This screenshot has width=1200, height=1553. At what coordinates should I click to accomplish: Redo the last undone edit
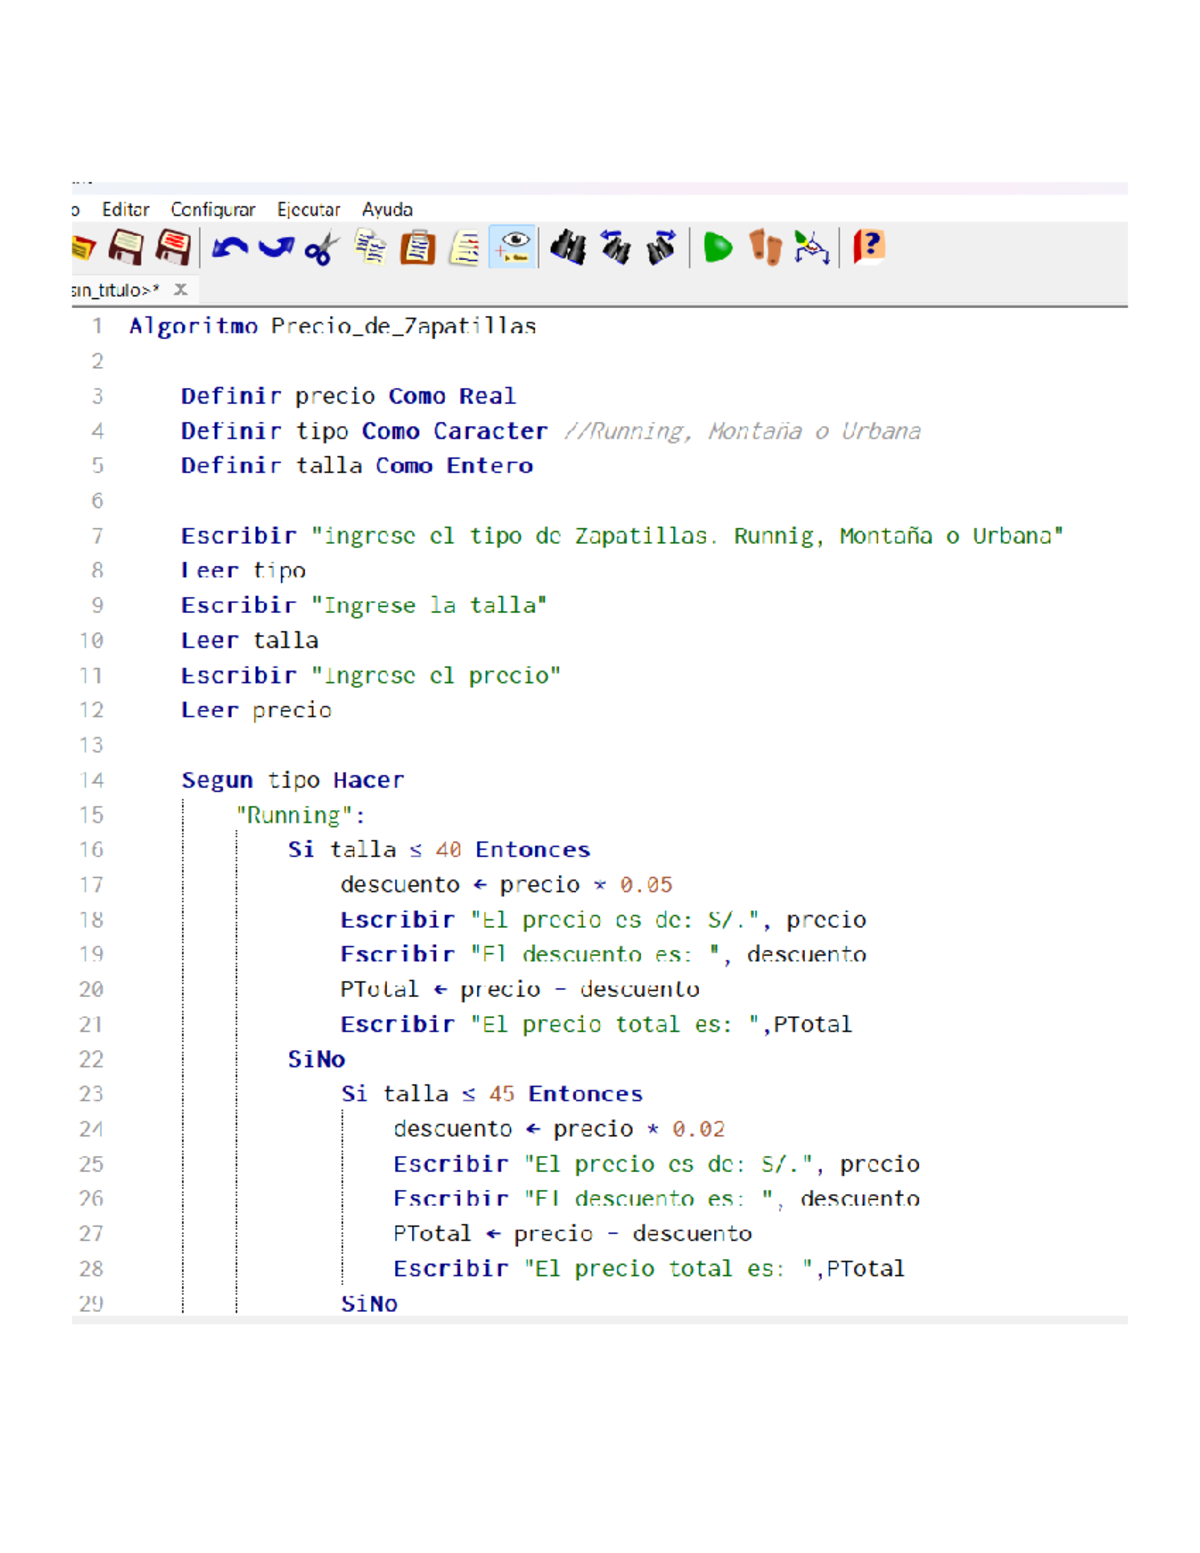tap(276, 247)
